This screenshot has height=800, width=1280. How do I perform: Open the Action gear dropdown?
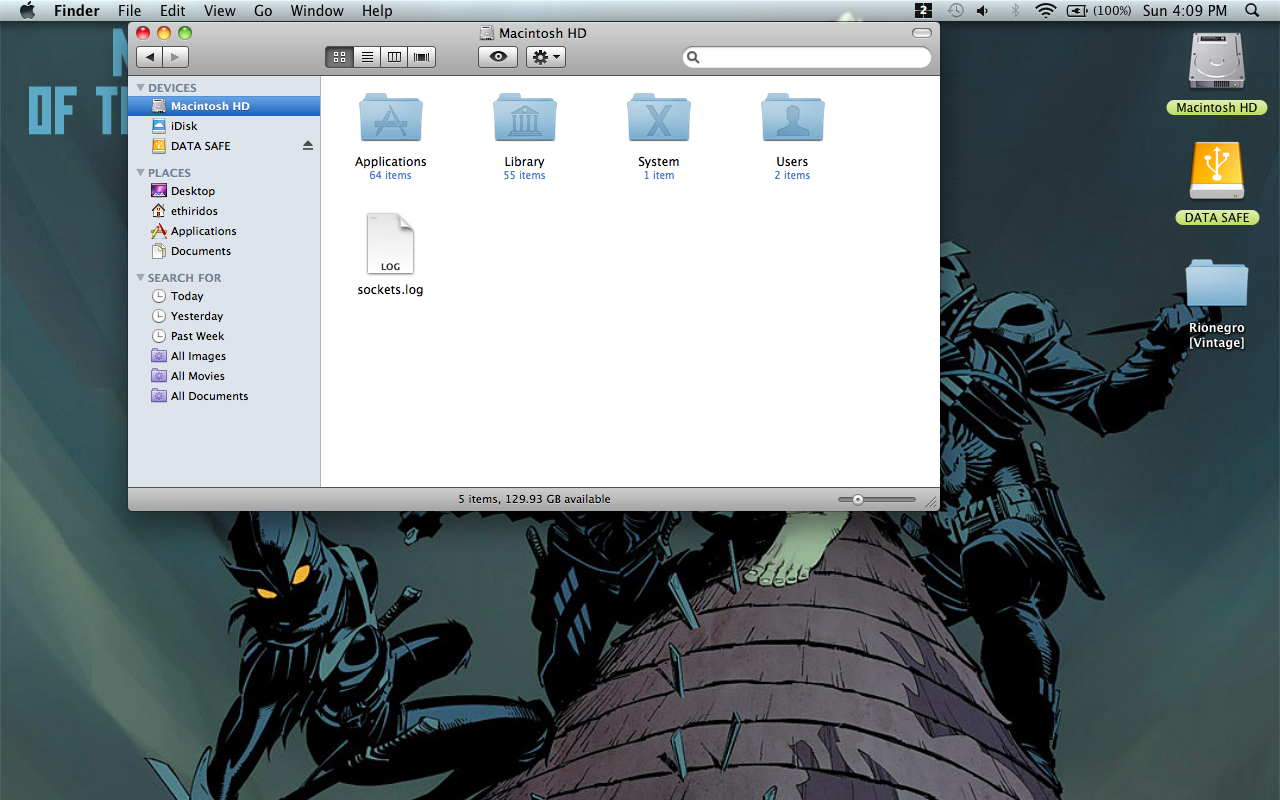tap(546, 57)
